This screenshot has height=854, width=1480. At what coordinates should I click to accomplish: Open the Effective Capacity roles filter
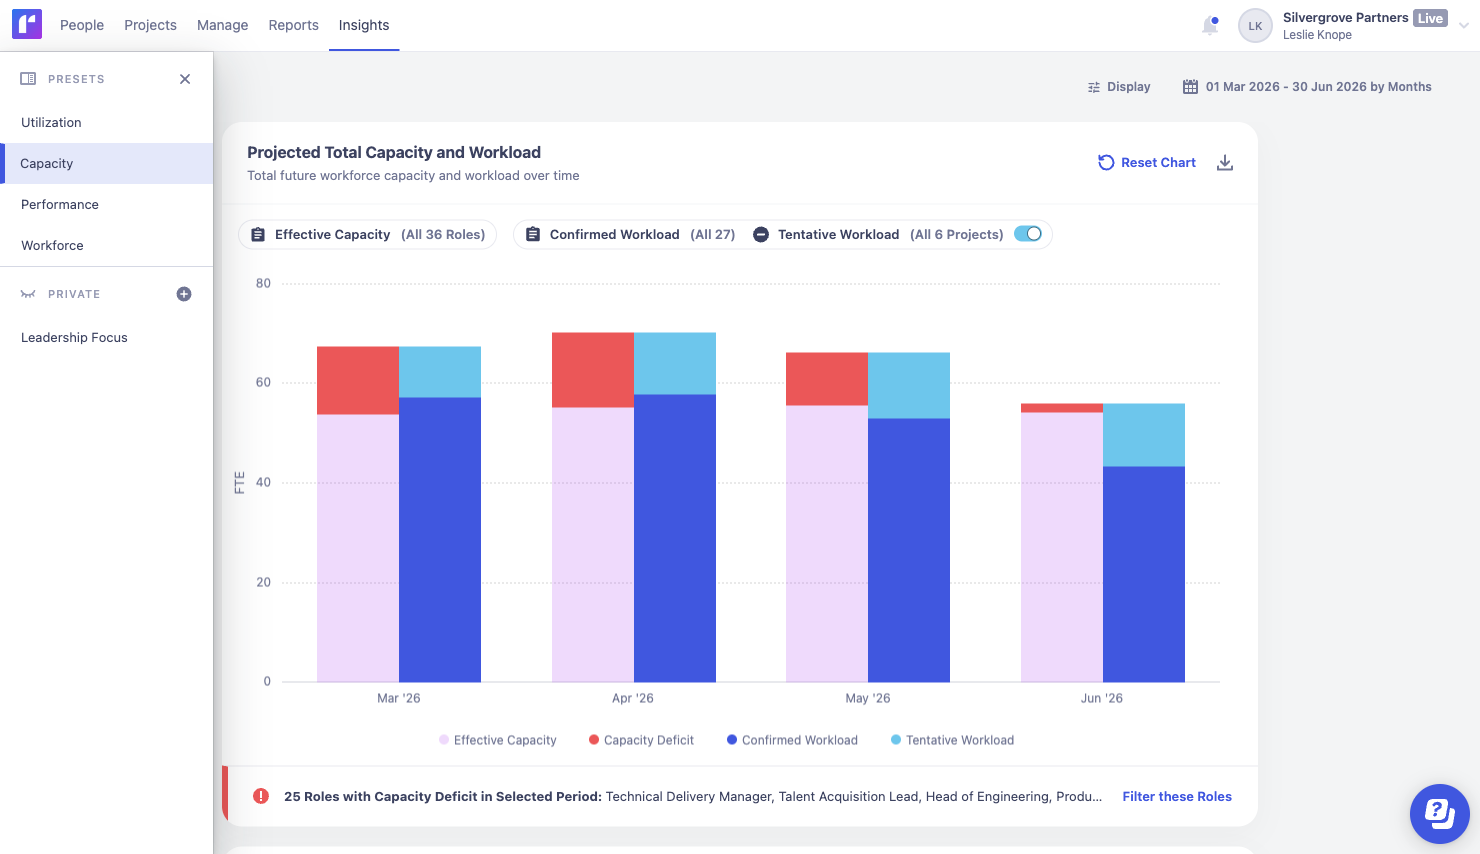(367, 234)
